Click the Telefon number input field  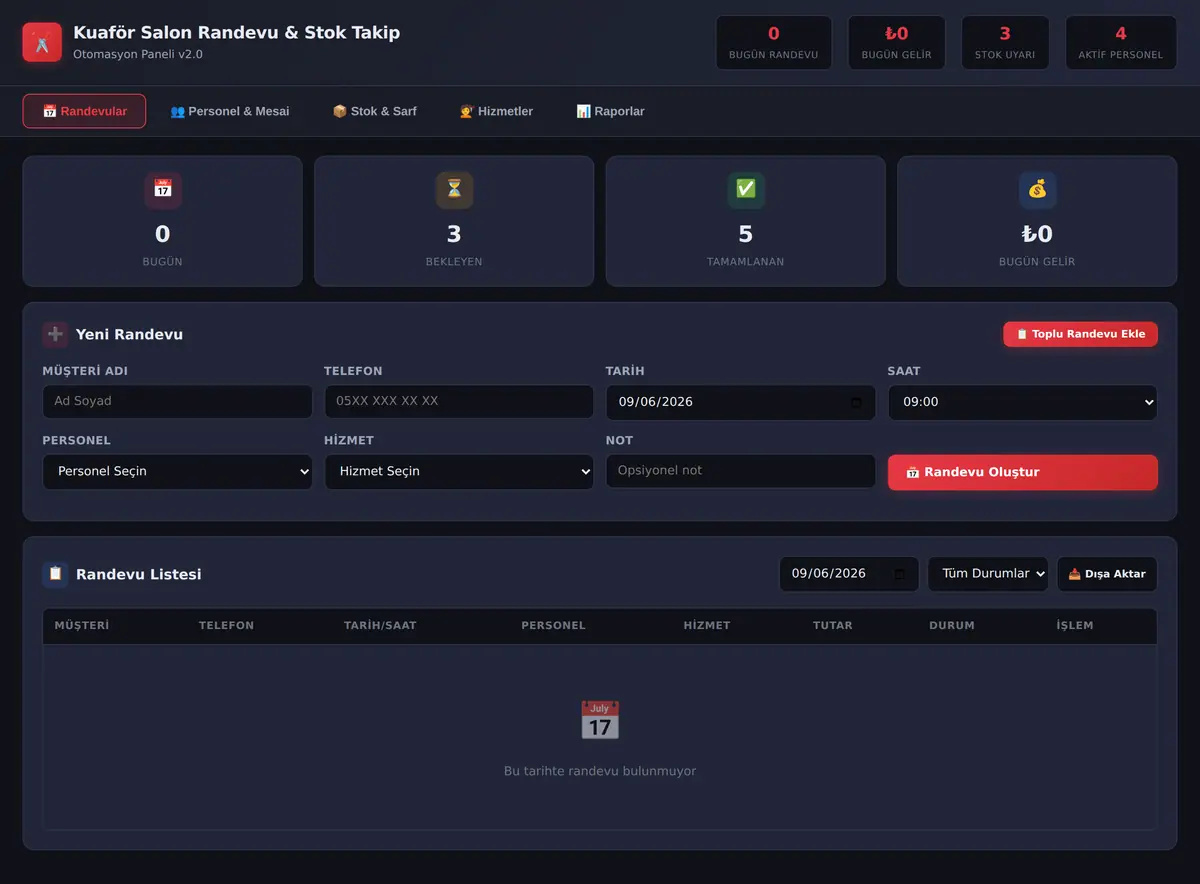[x=459, y=401]
